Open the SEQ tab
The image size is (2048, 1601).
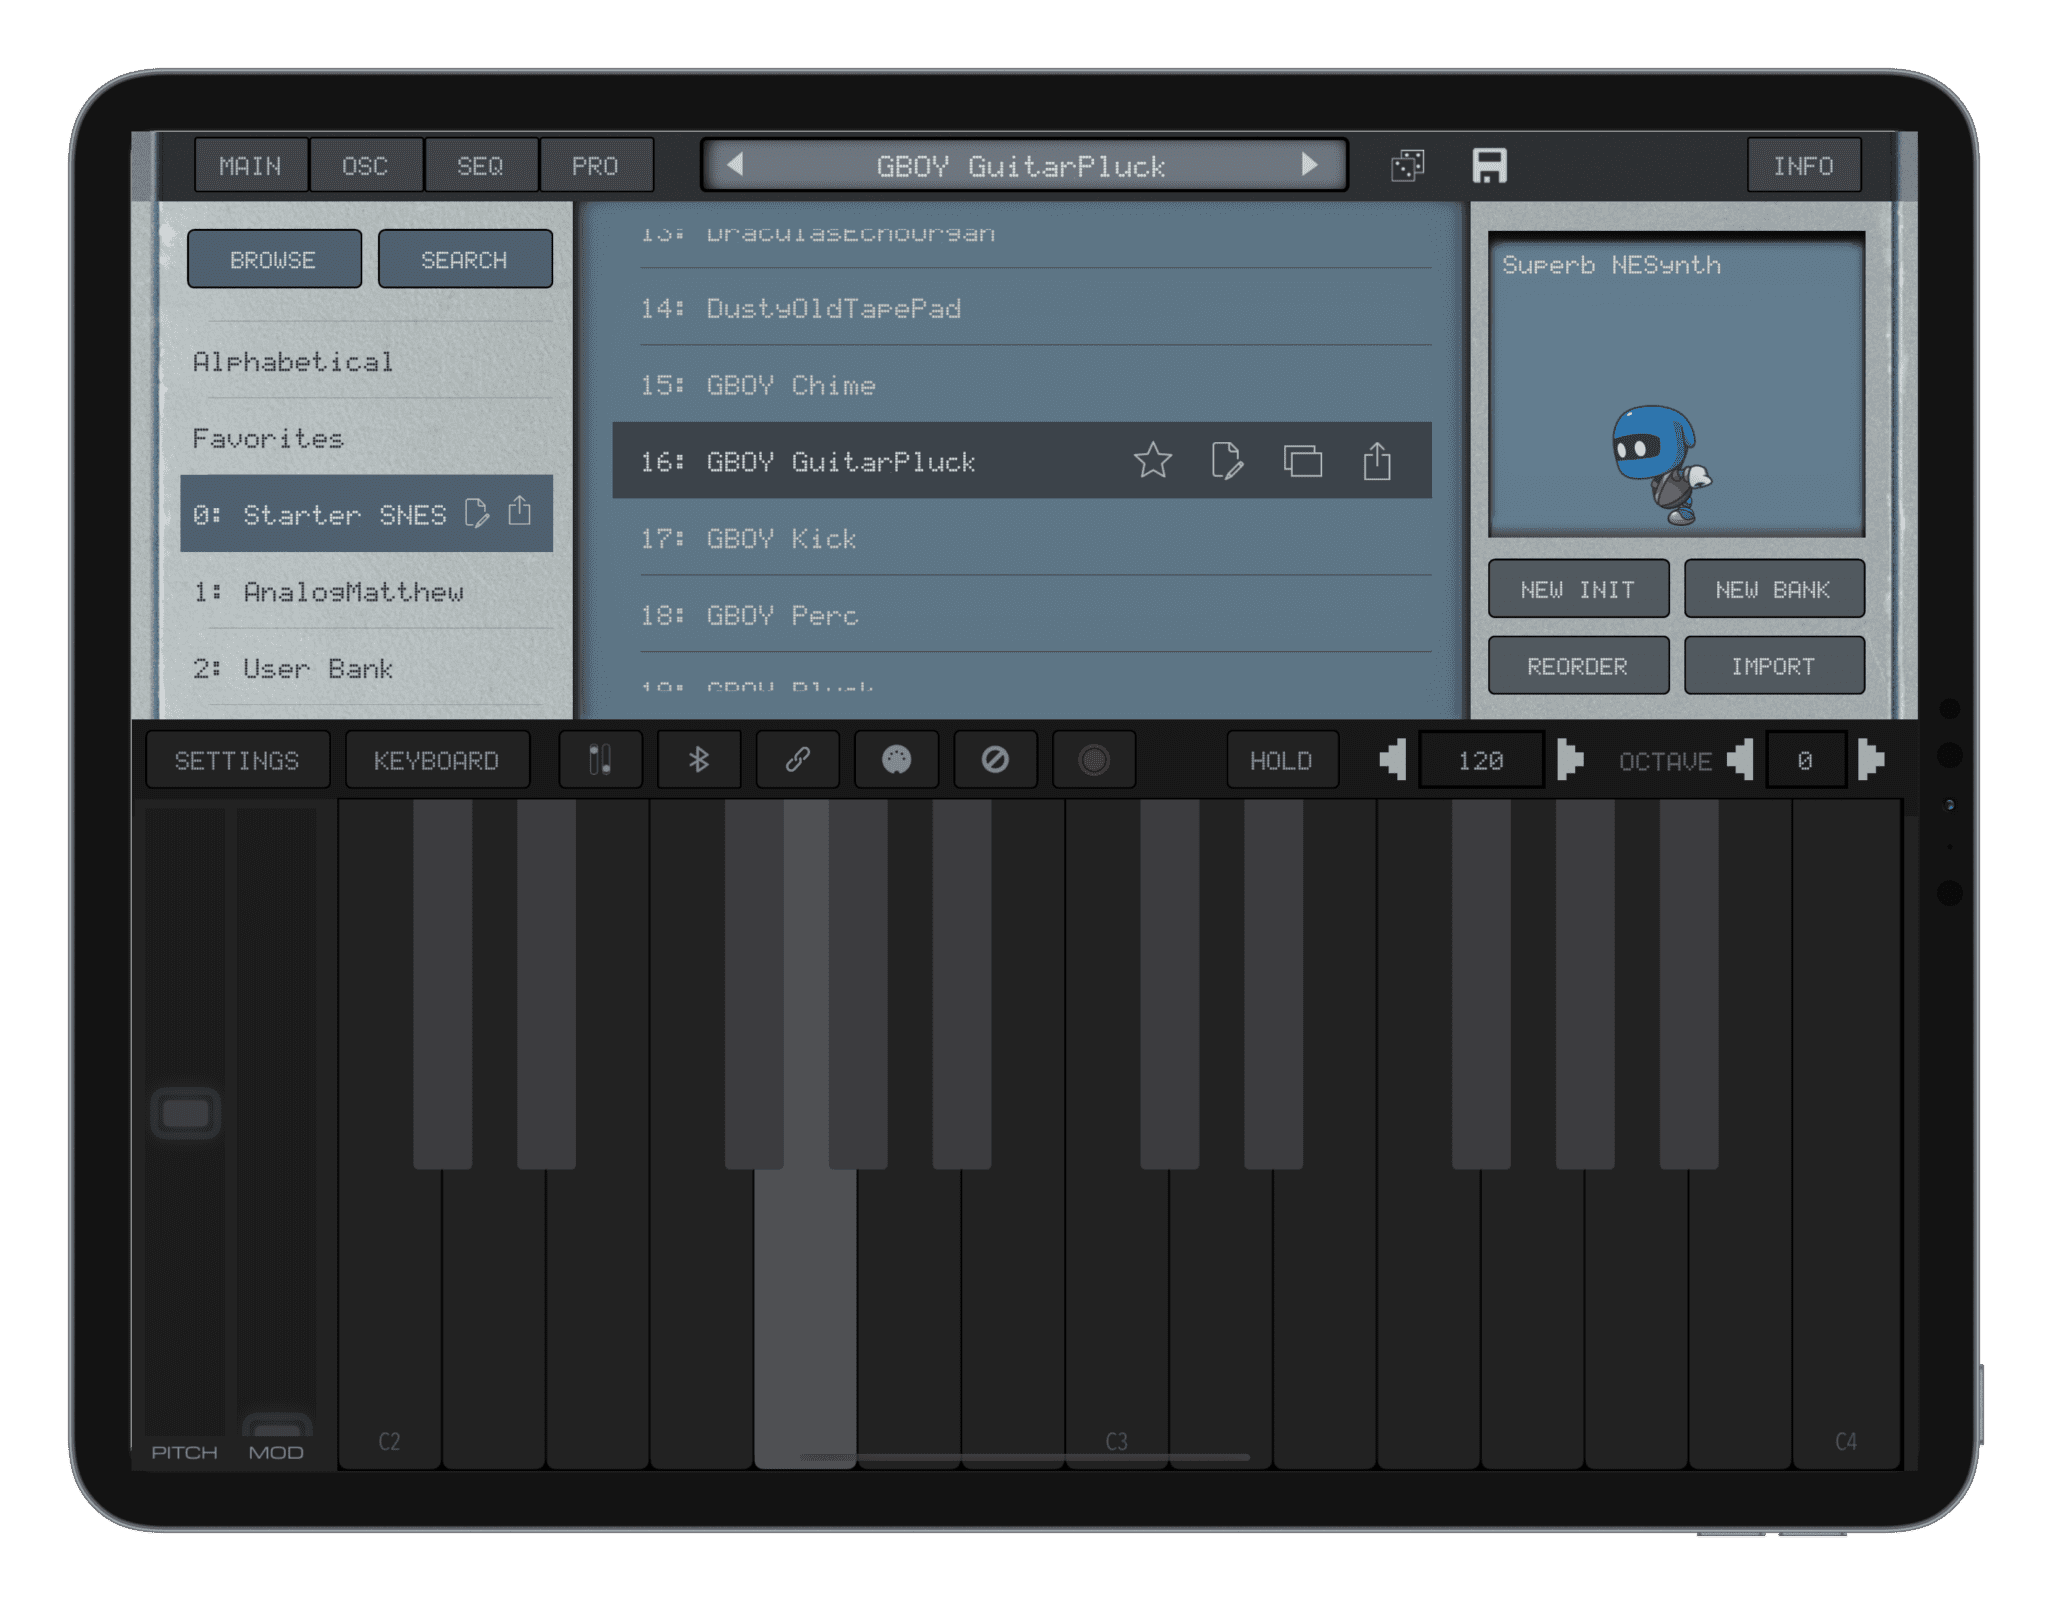[481, 166]
